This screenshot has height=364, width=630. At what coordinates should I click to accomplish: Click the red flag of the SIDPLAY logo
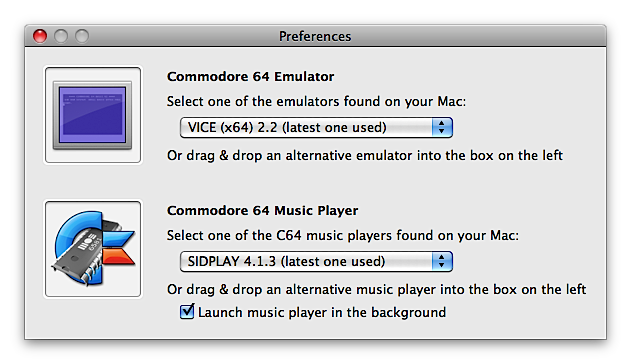(x=119, y=256)
